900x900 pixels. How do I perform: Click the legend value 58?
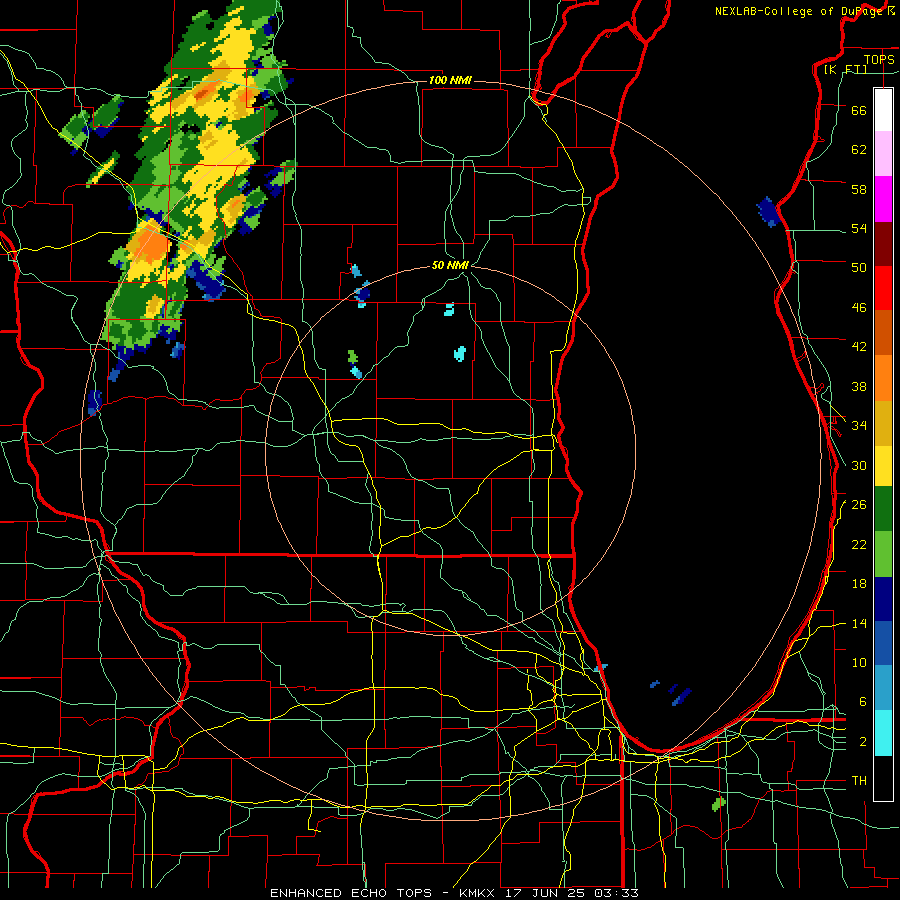[x=859, y=189]
